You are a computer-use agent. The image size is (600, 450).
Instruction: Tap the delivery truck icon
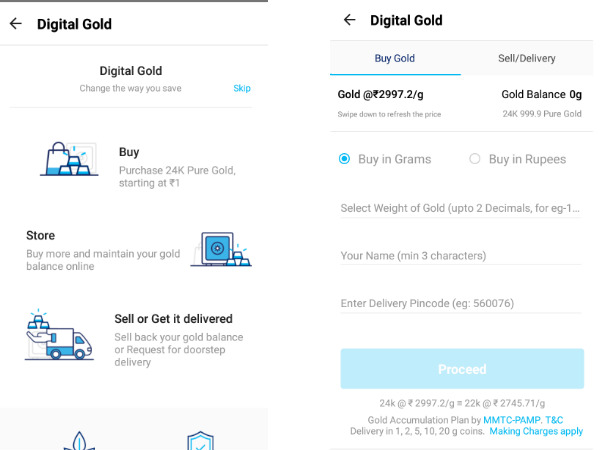point(59,336)
